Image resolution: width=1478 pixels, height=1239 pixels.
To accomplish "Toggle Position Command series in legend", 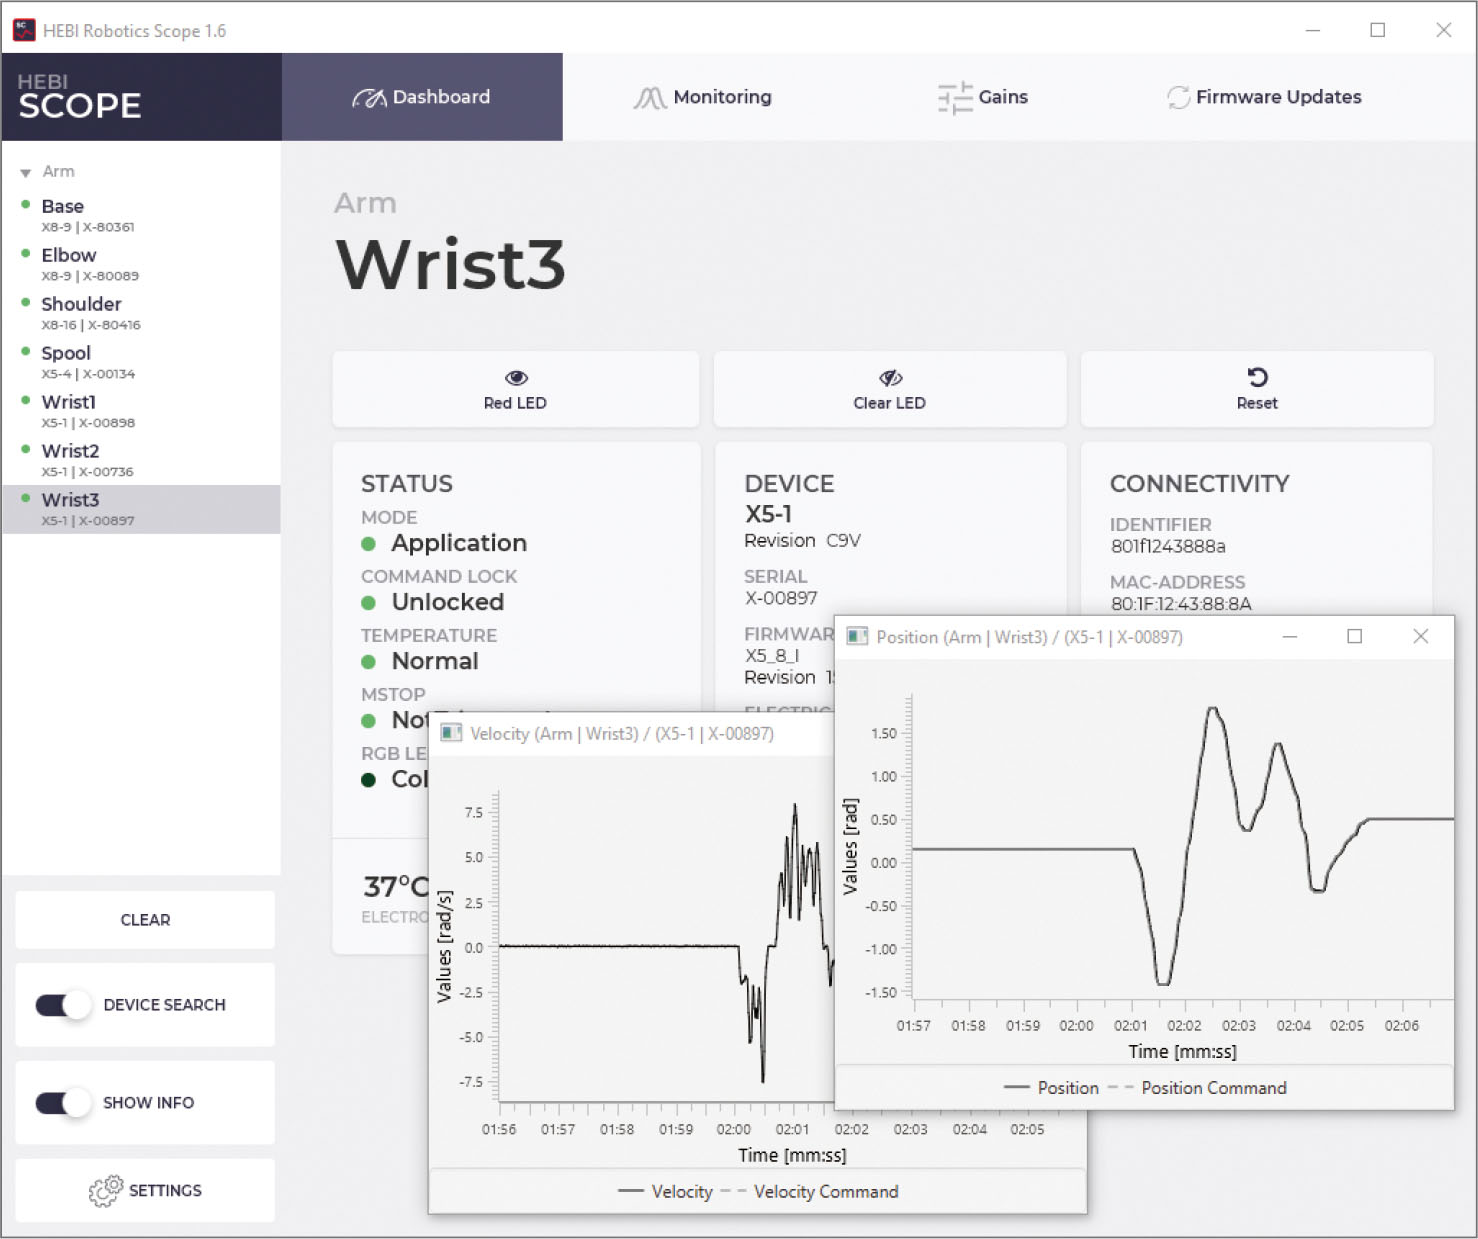I will pos(1198,1088).
